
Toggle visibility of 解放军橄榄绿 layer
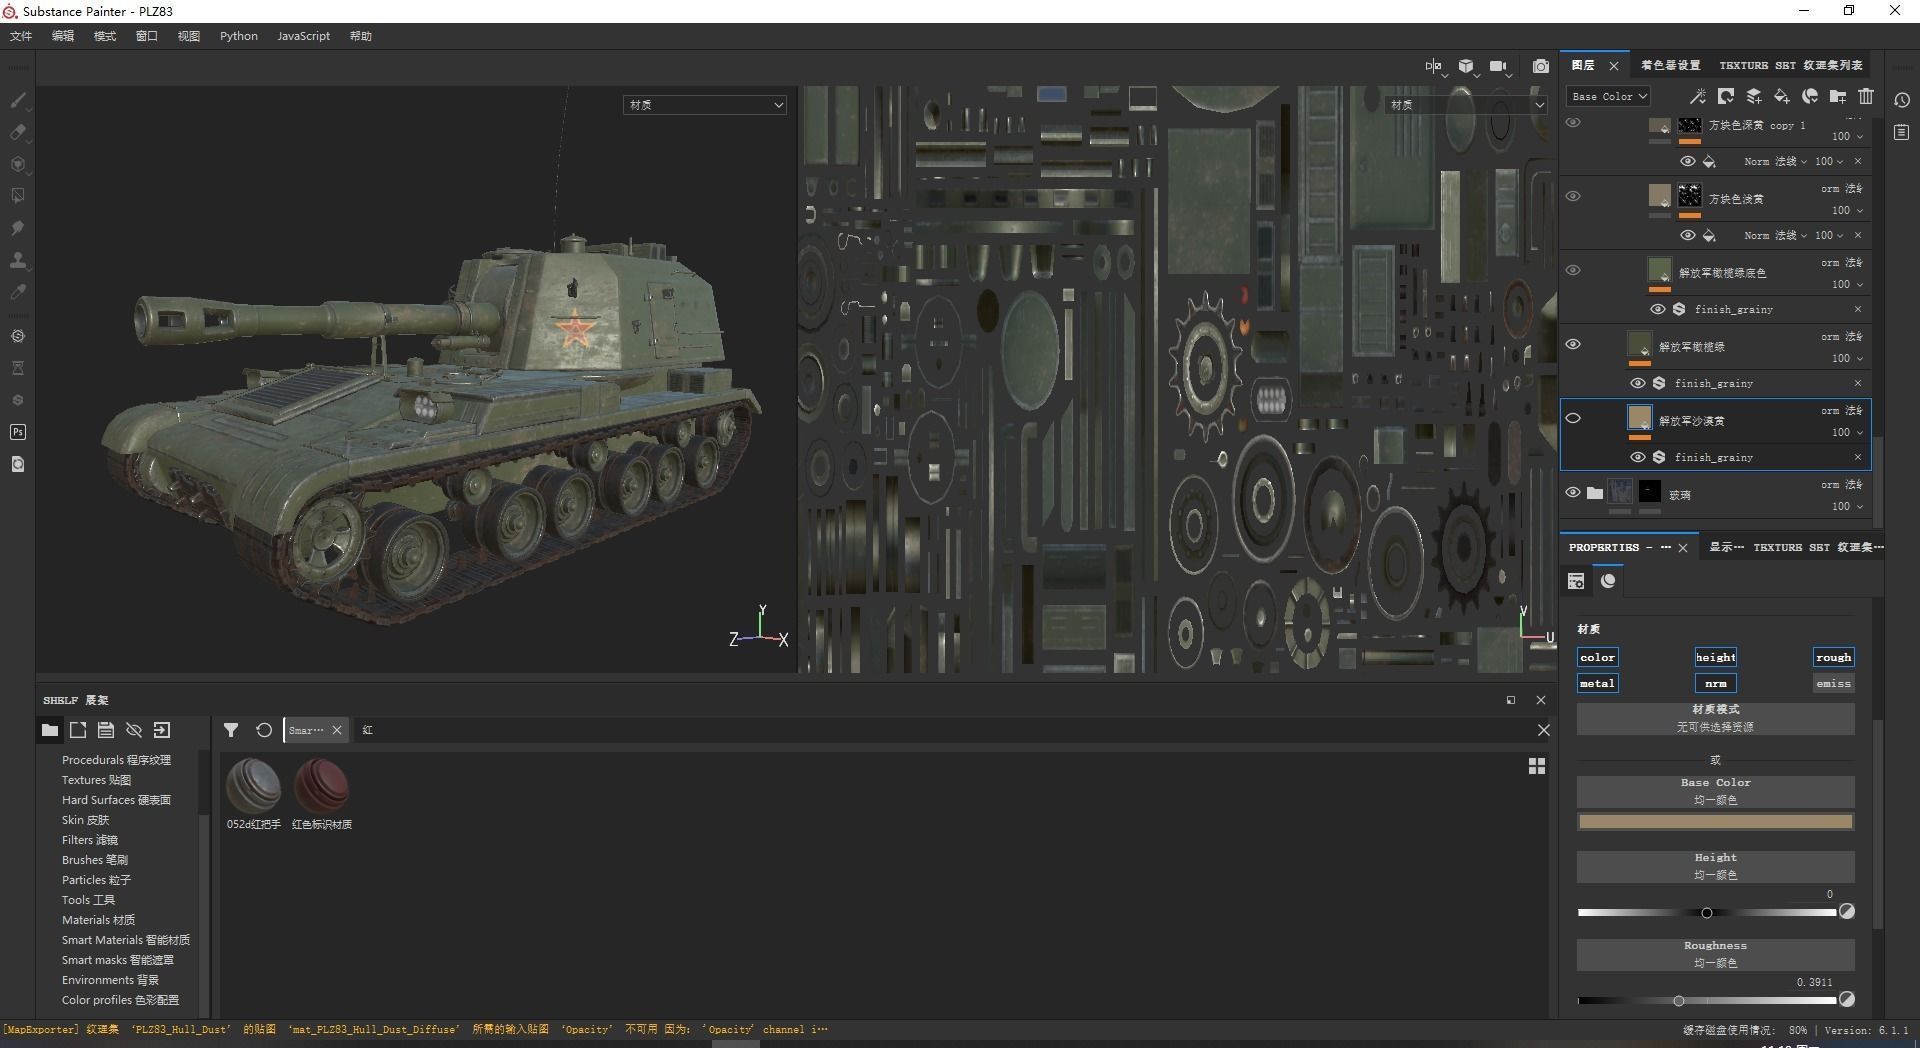pos(1573,345)
